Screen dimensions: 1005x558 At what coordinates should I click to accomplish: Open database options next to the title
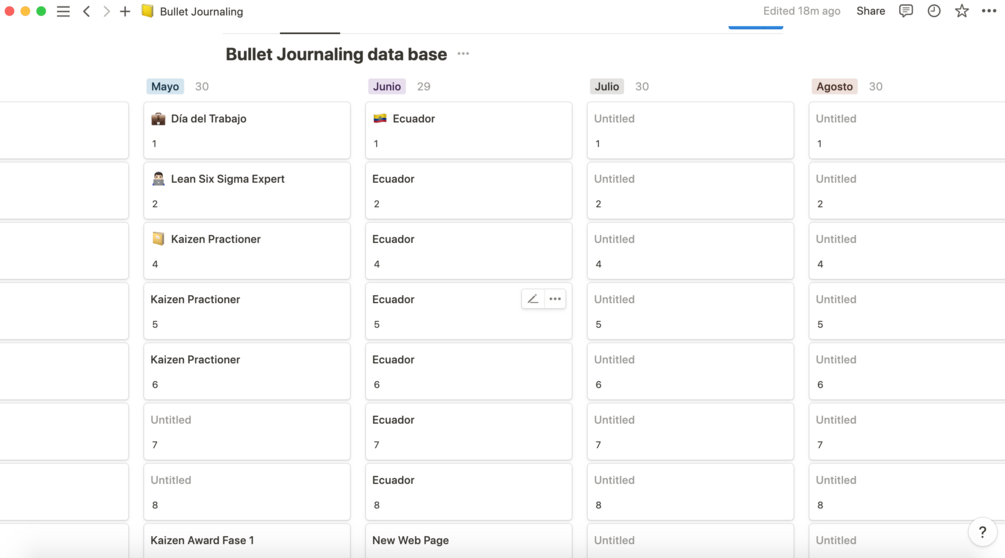click(x=463, y=54)
